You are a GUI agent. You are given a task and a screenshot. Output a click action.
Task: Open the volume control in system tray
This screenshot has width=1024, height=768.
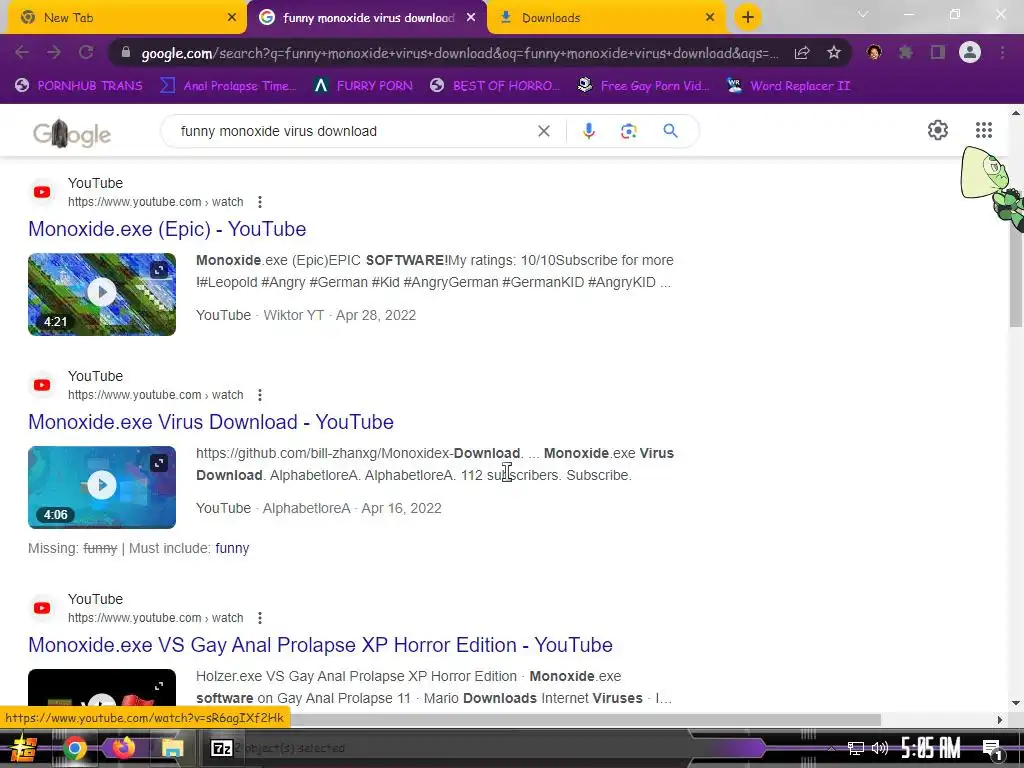click(x=880, y=748)
